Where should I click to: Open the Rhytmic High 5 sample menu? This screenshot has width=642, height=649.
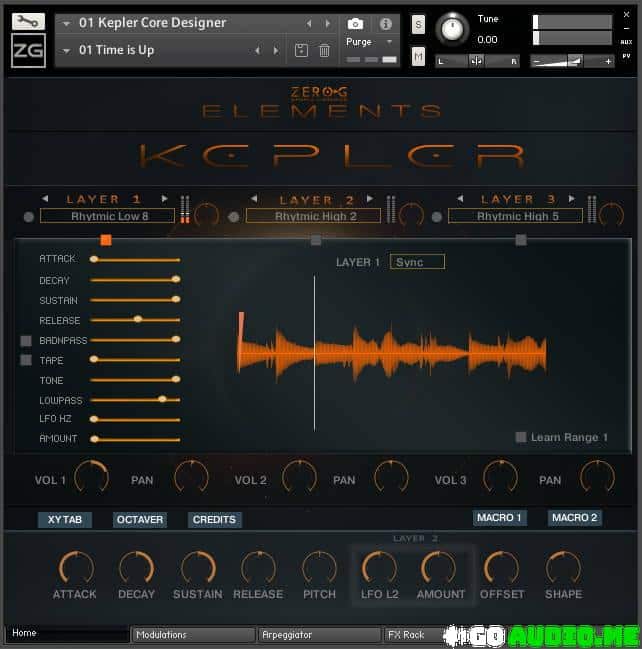click(x=515, y=216)
